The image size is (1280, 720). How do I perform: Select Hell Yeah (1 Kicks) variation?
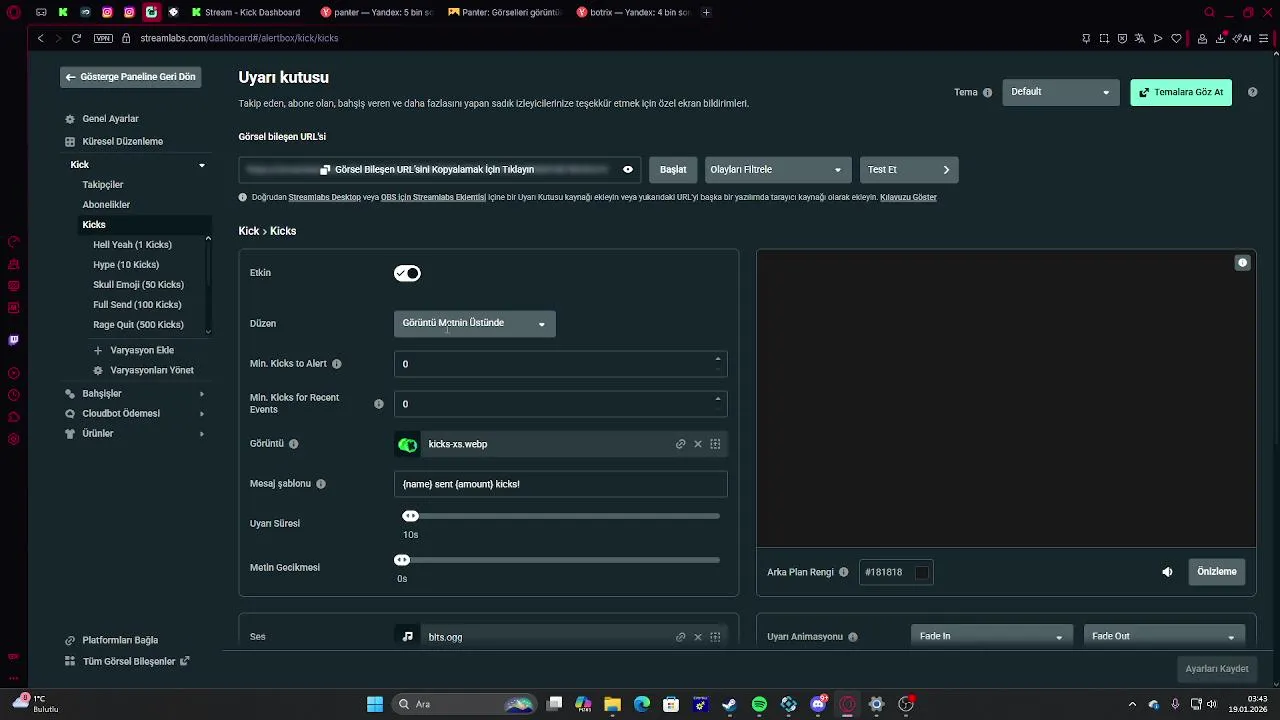(132, 245)
